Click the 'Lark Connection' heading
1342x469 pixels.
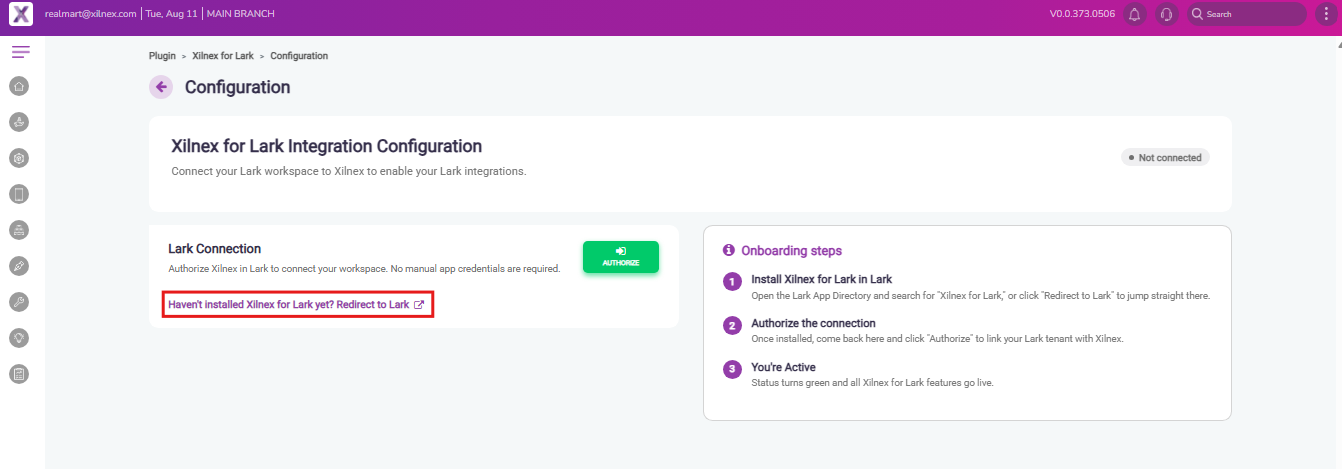214,248
